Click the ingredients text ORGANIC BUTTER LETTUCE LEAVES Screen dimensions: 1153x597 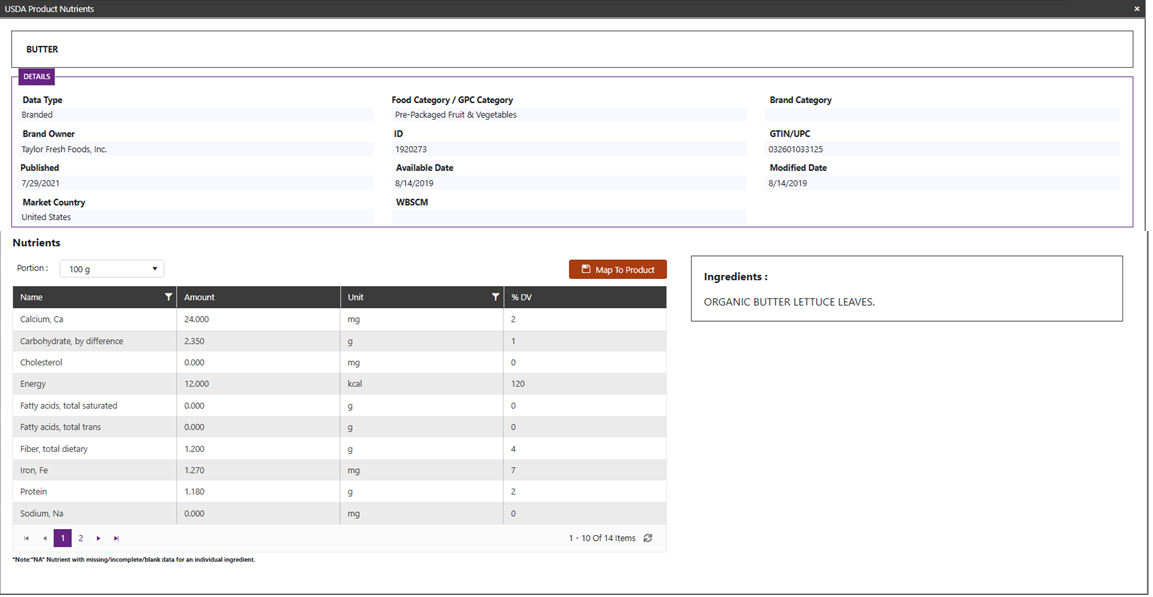(x=789, y=302)
